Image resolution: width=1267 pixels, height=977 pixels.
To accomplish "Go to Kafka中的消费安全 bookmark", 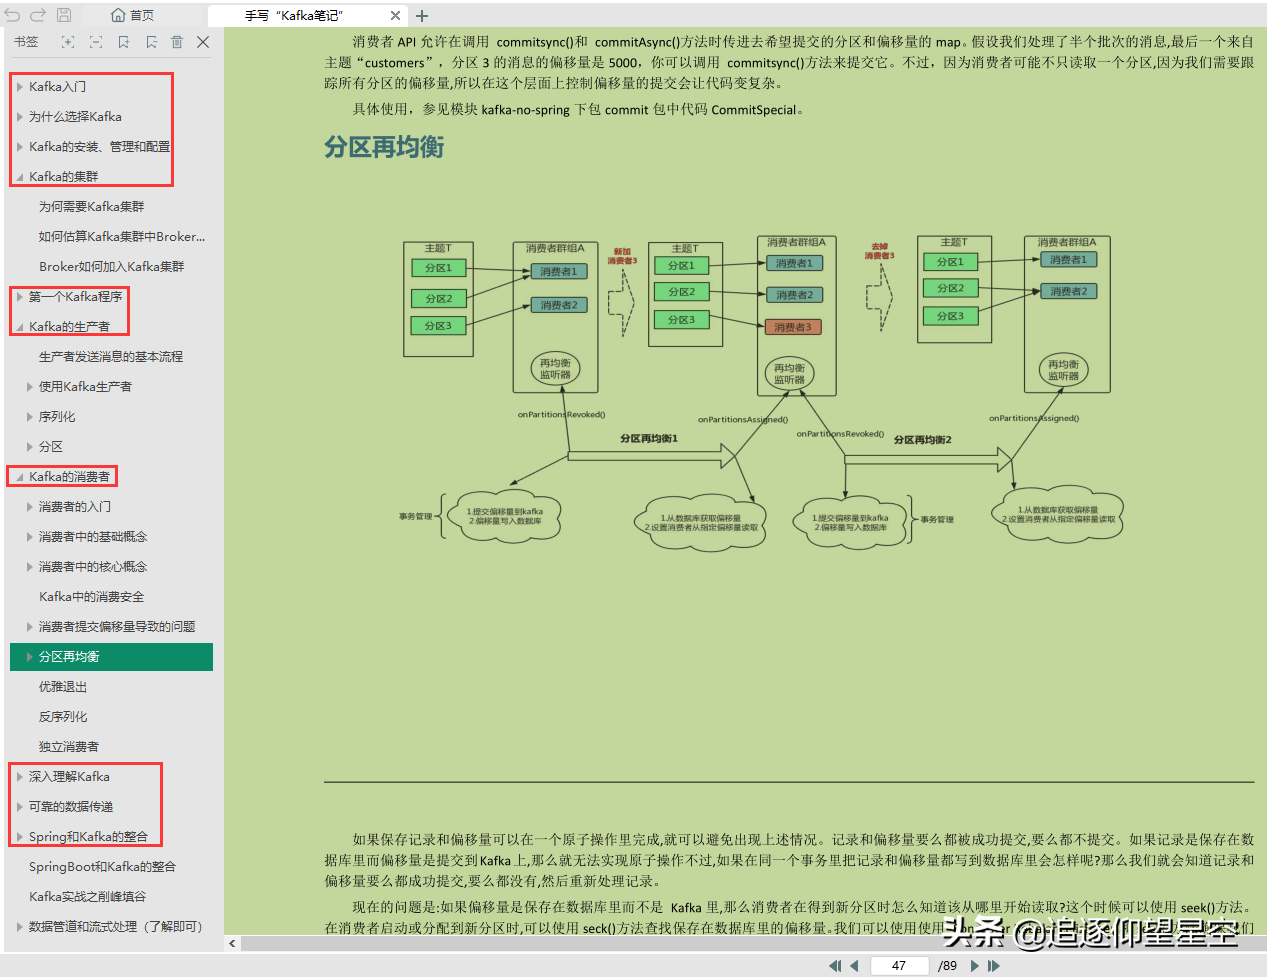I will (92, 597).
